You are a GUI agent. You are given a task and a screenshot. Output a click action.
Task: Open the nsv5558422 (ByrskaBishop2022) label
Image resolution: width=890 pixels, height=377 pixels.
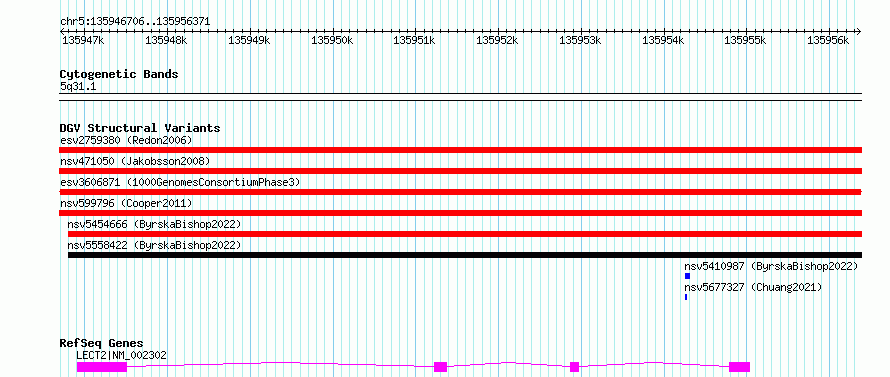[154, 245]
